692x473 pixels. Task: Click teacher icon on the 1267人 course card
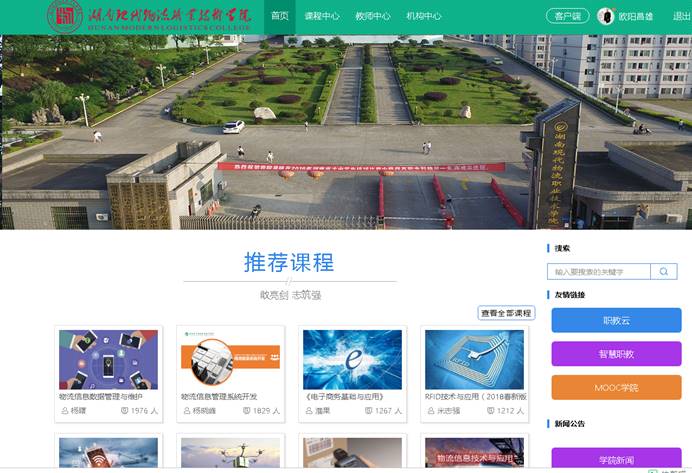pyautogui.click(x=309, y=411)
